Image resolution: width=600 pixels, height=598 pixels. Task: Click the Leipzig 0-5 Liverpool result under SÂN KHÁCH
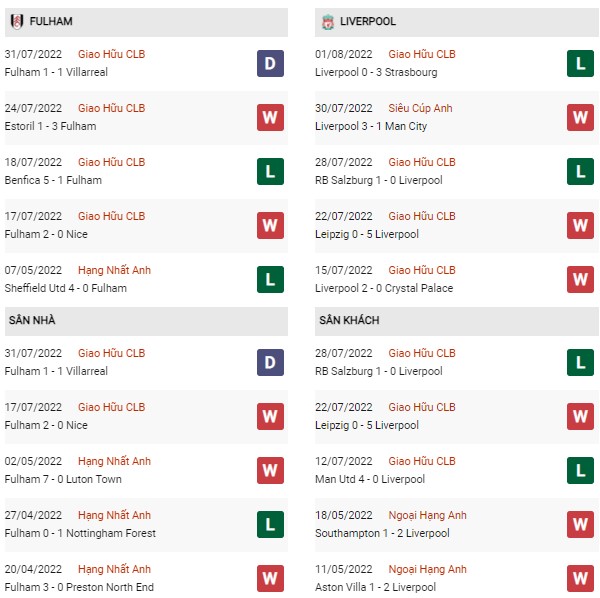367,425
